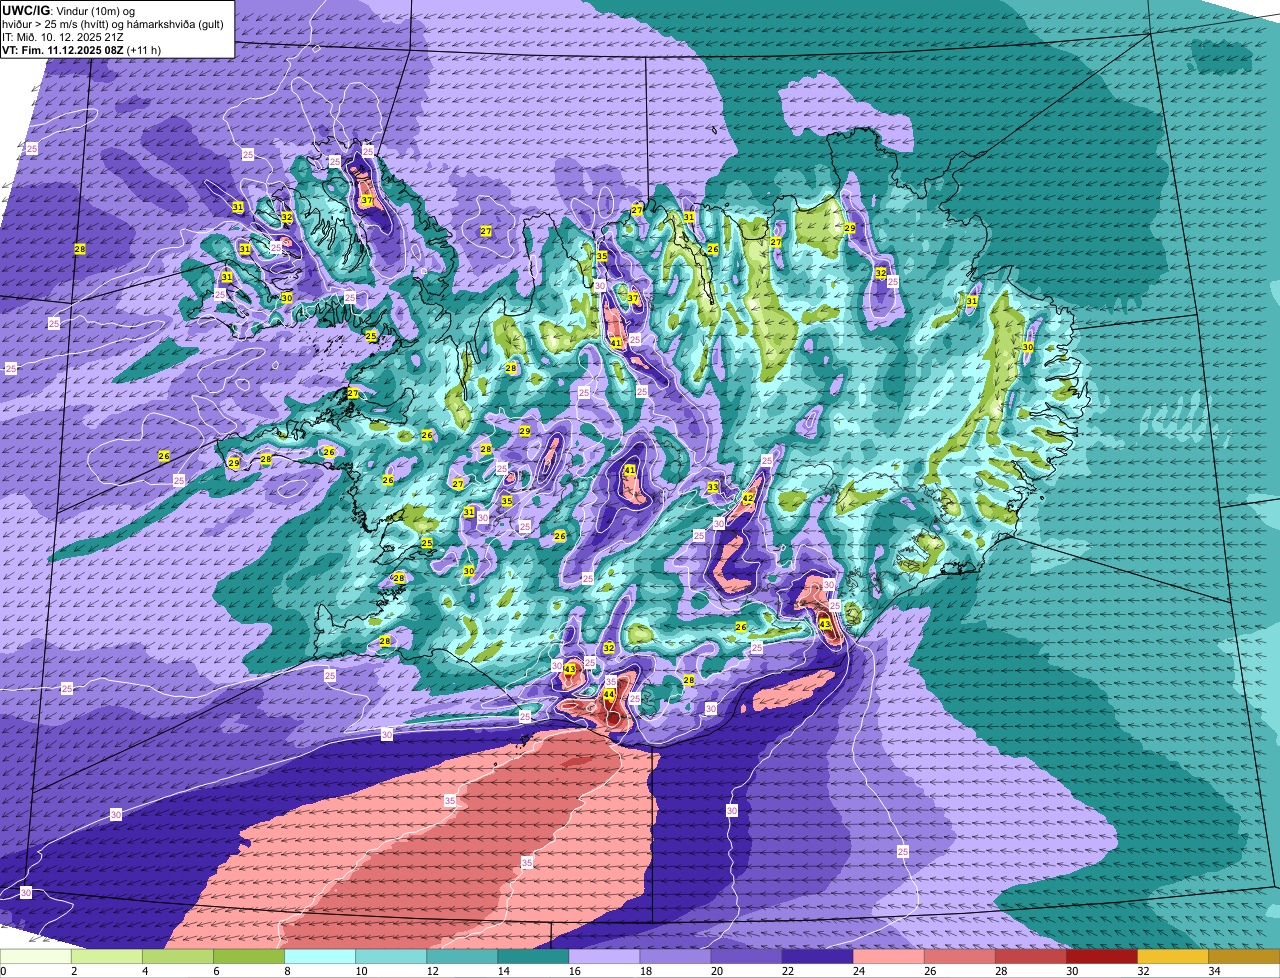Screen dimensions: 1280x978
Task: Pick the teal swatch between 12 and 14
Action: pyautogui.click(x=462, y=956)
